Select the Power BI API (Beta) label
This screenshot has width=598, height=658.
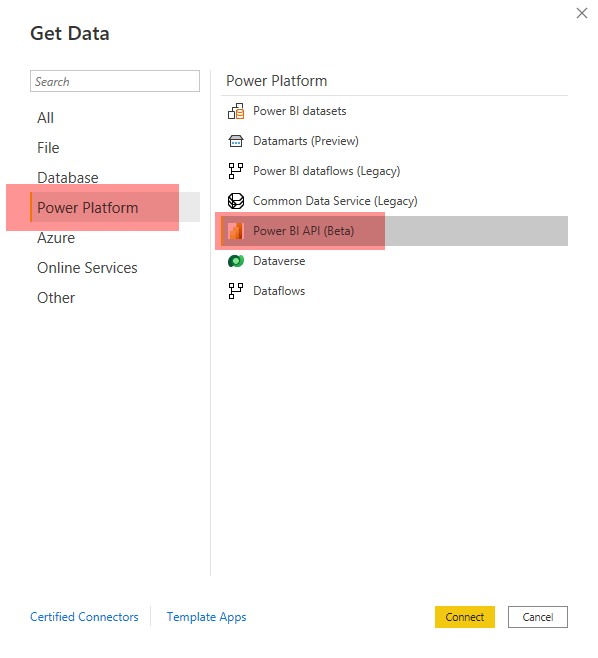coord(303,231)
